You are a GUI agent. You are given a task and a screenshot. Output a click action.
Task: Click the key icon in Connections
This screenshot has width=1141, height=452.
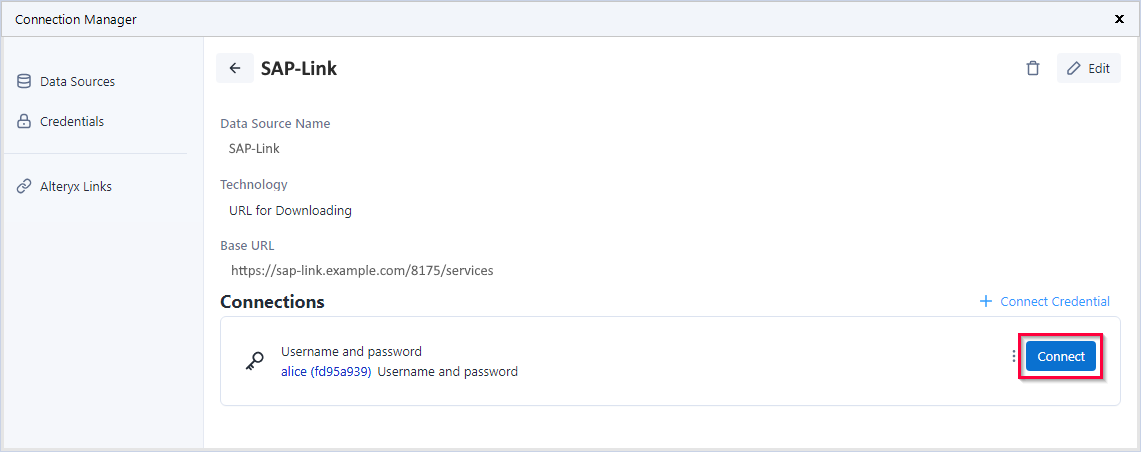click(254, 362)
